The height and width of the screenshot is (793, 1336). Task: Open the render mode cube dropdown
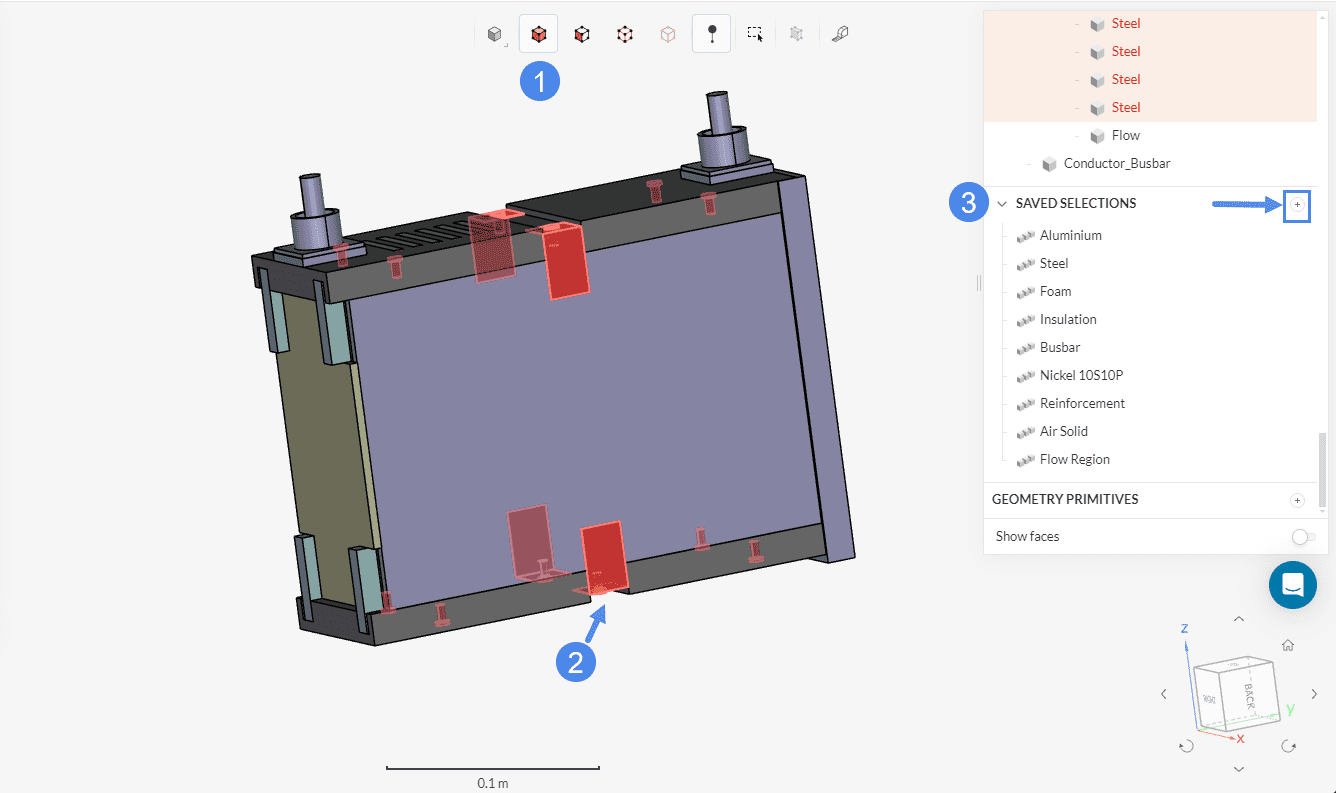coord(495,34)
